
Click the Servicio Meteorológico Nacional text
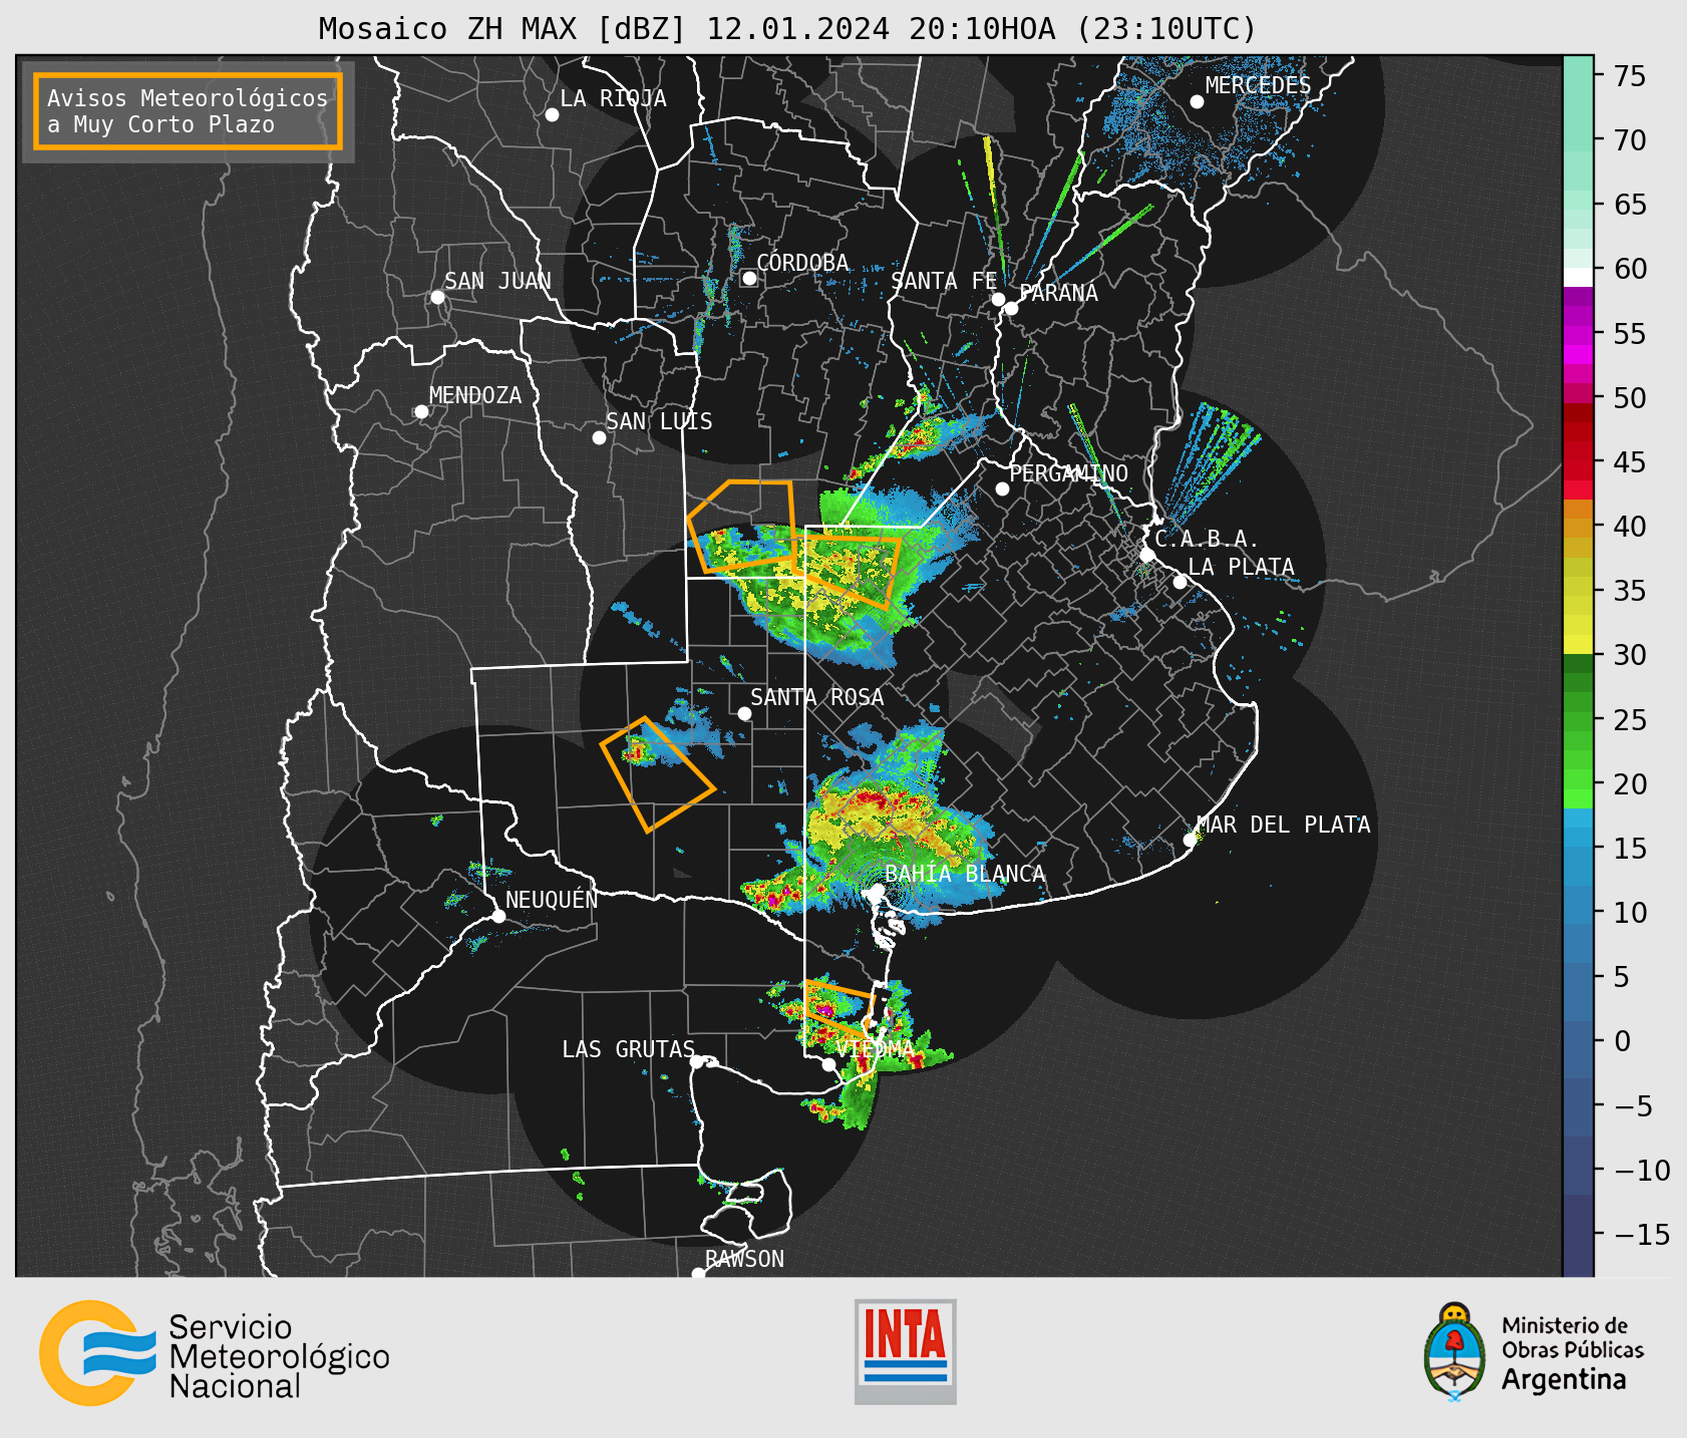point(279,1356)
